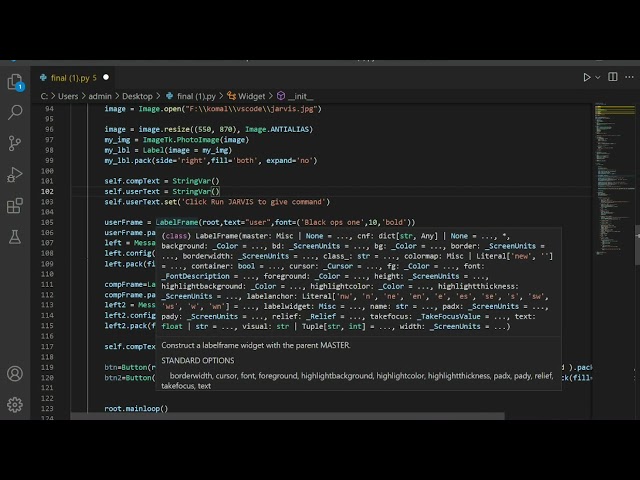Click line number 94 in gutter
The height and width of the screenshot is (480, 640).
[x=49, y=109]
